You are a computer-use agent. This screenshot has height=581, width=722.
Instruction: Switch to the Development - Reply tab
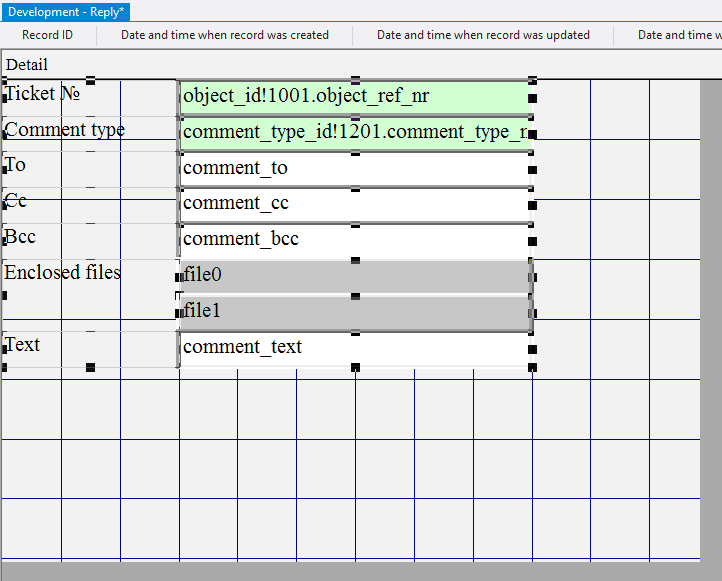pos(65,11)
